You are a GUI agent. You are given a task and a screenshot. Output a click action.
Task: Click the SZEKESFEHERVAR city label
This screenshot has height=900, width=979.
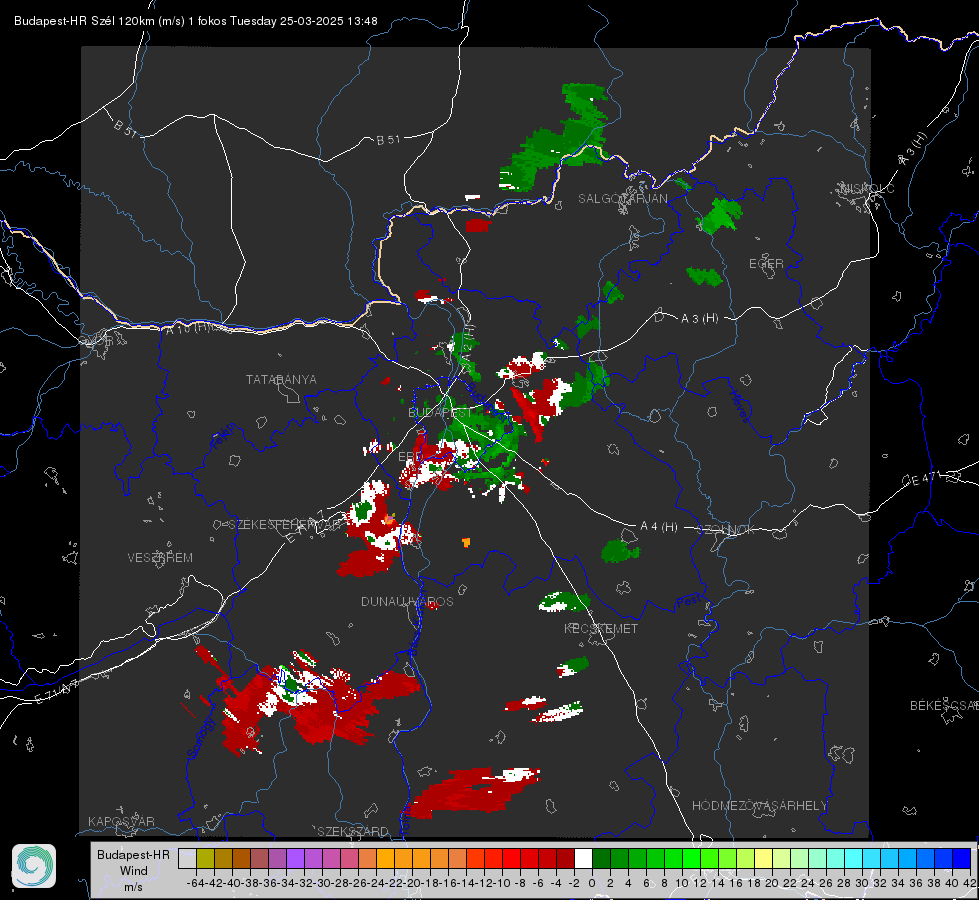click(286, 525)
